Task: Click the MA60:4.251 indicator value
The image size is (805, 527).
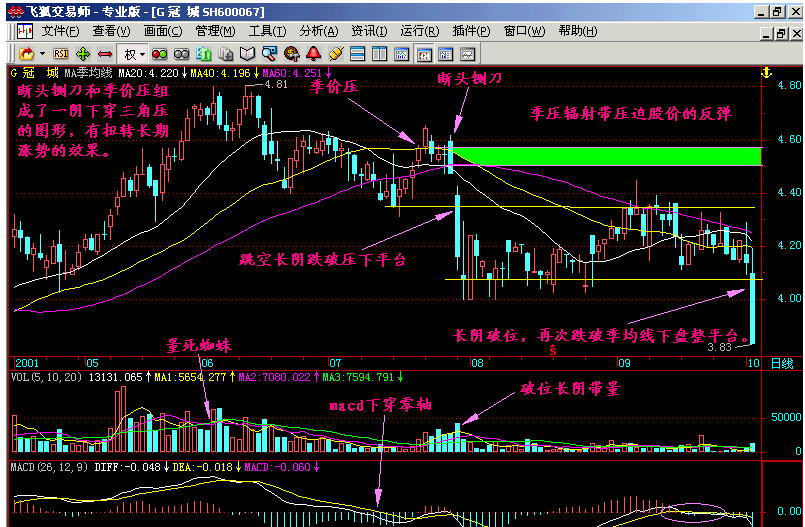Action: 292,73
